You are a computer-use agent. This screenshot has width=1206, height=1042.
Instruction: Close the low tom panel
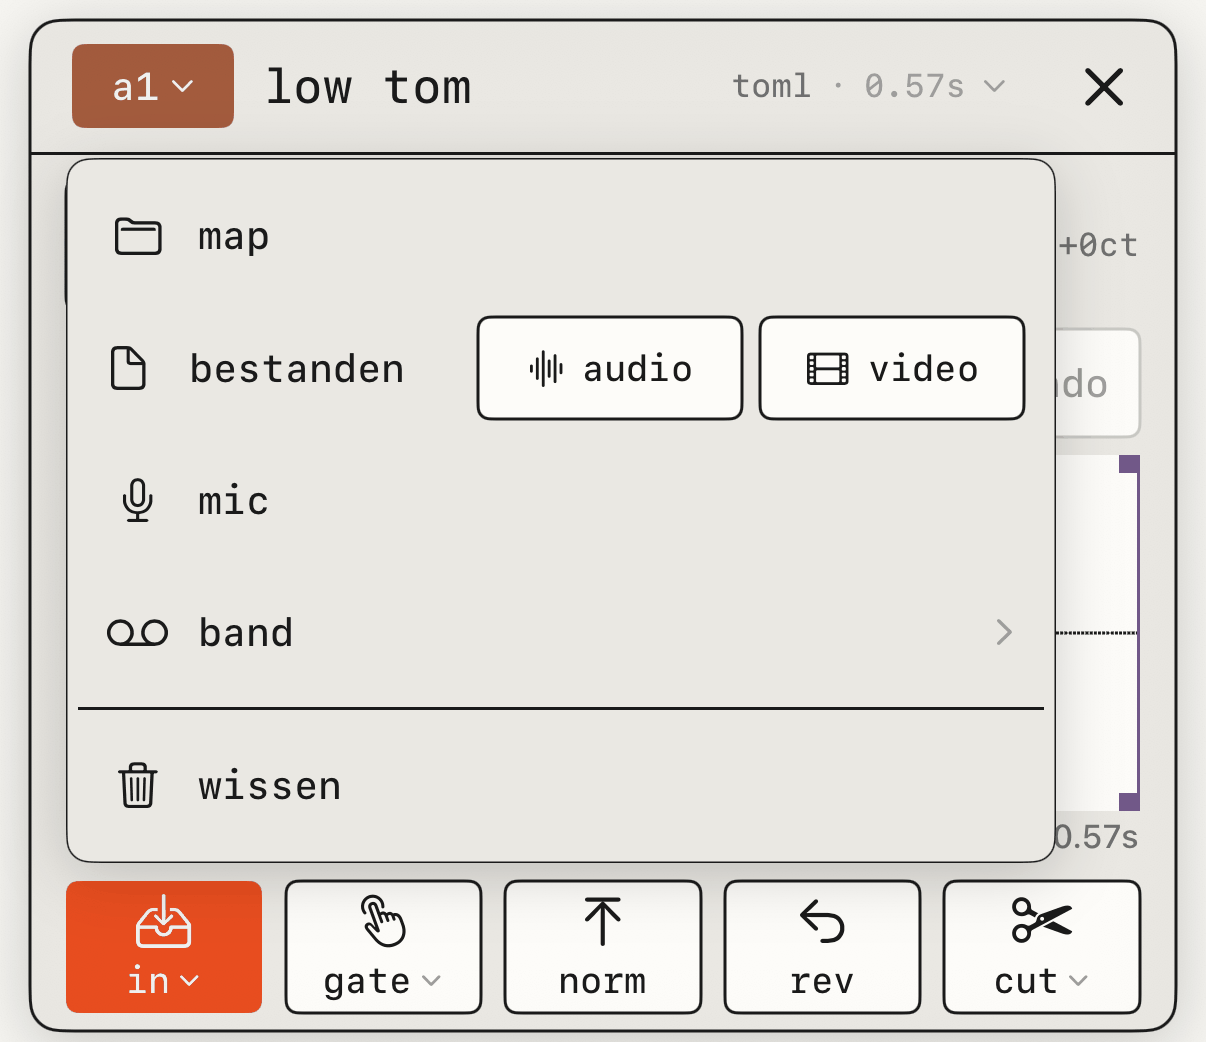[x=1104, y=87]
